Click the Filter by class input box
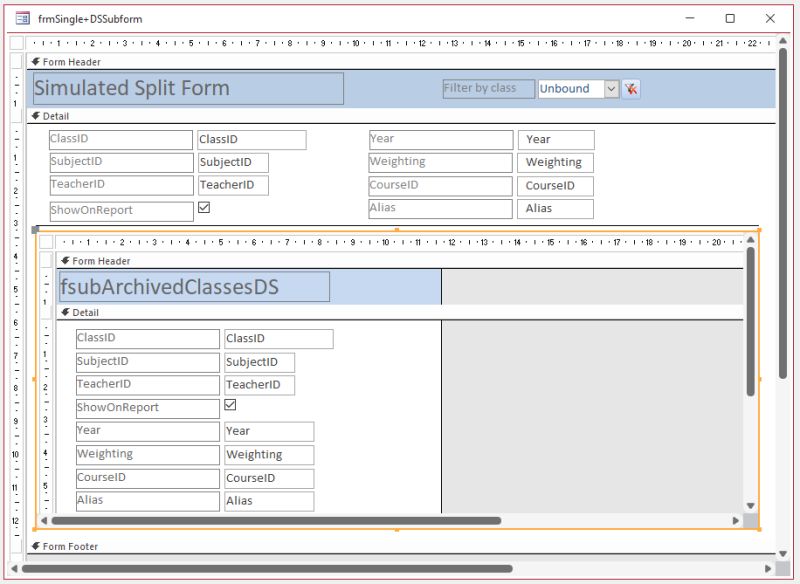This screenshot has width=800, height=584. tap(487, 88)
